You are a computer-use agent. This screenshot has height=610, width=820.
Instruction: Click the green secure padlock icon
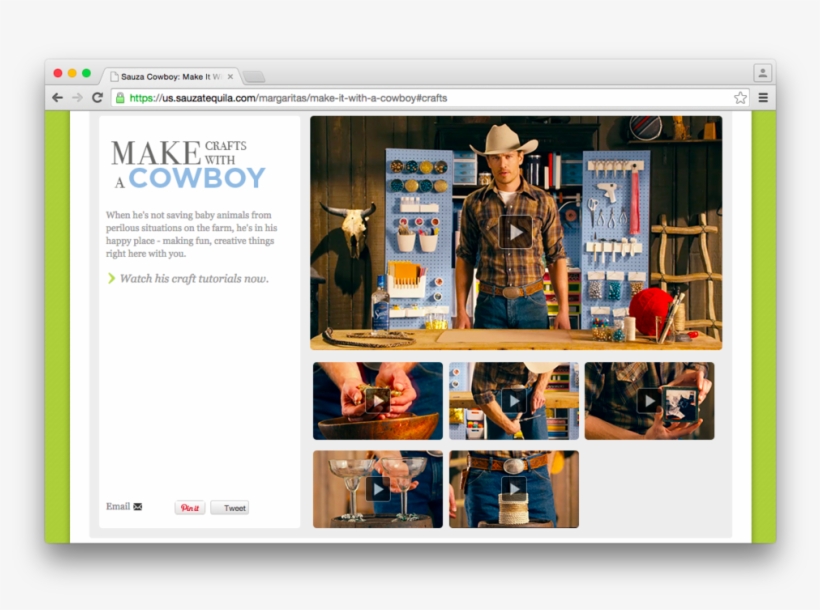click(x=120, y=98)
